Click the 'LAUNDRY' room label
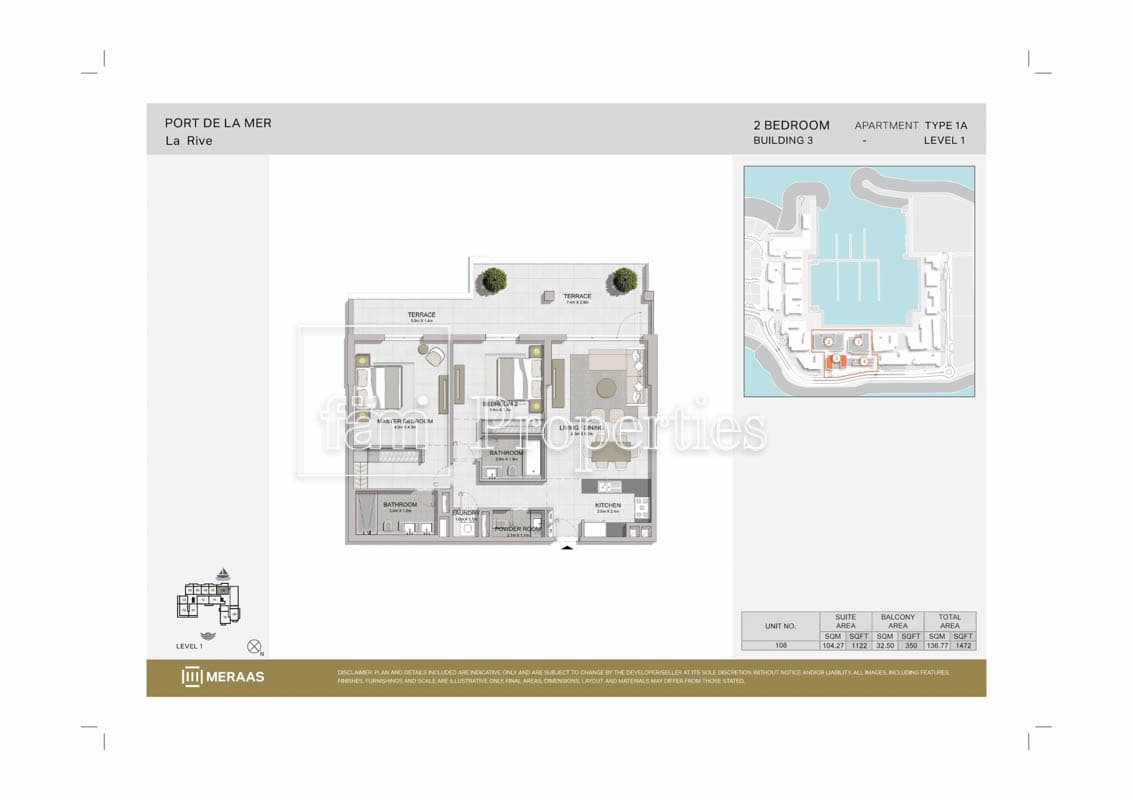This screenshot has height=800, width=1133. (x=466, y=512)
